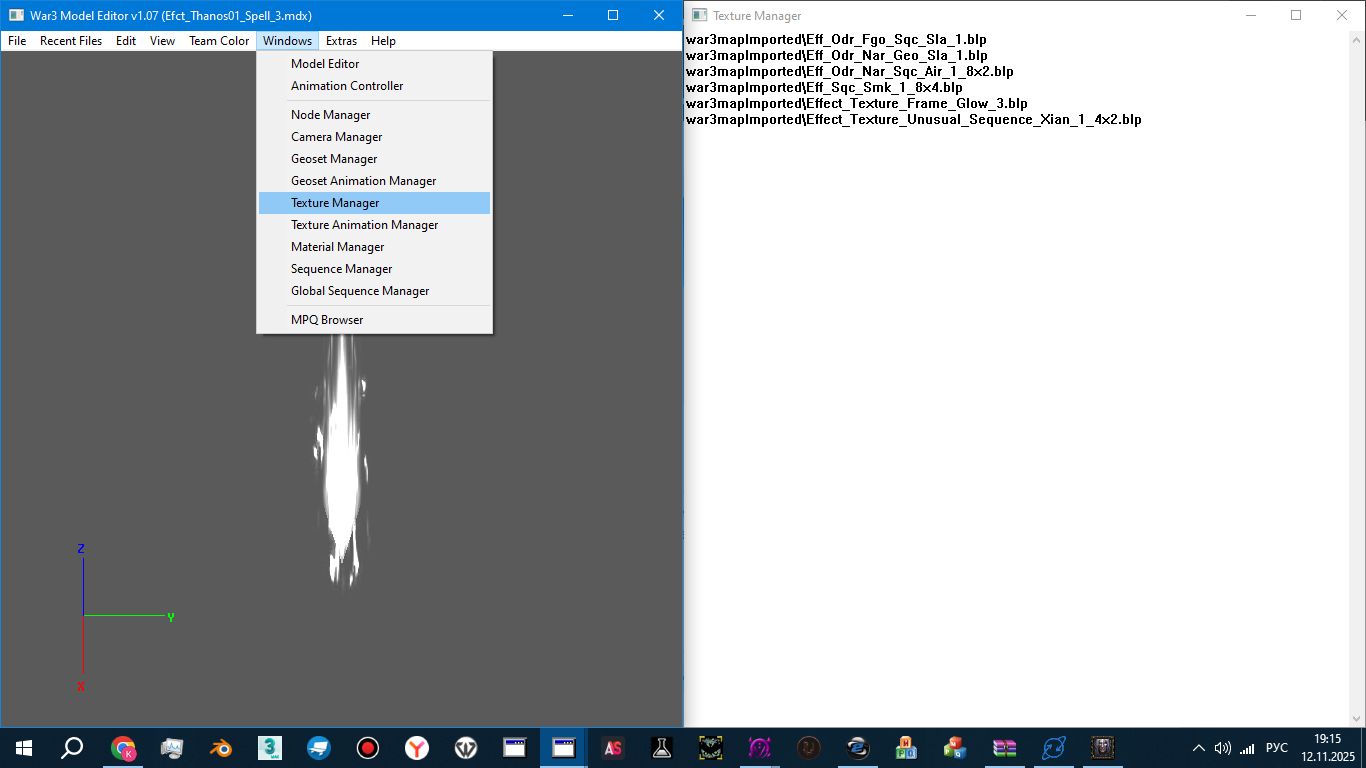Open the Extras menu
1366x768 pixels.
click(341, 41)
